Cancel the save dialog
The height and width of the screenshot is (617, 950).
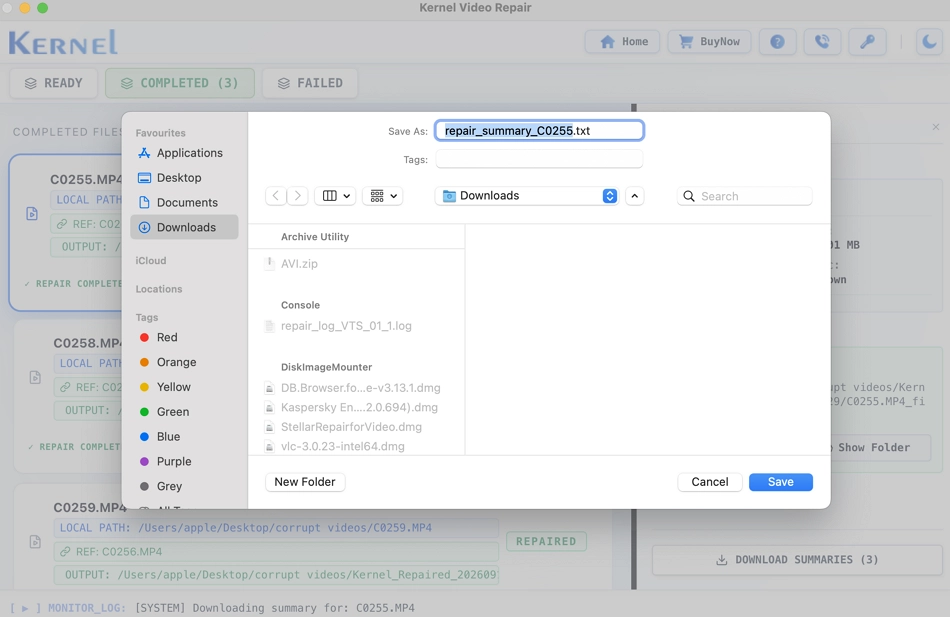click(710, 482)
